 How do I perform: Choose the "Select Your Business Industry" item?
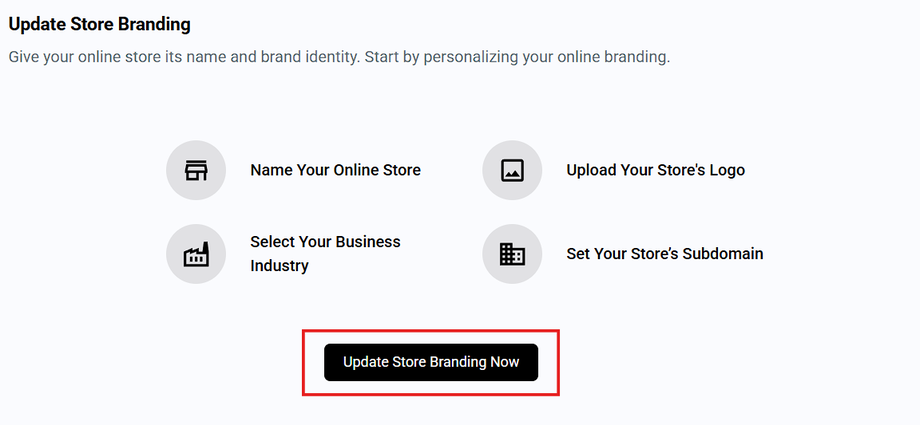[x=325, y=254]
